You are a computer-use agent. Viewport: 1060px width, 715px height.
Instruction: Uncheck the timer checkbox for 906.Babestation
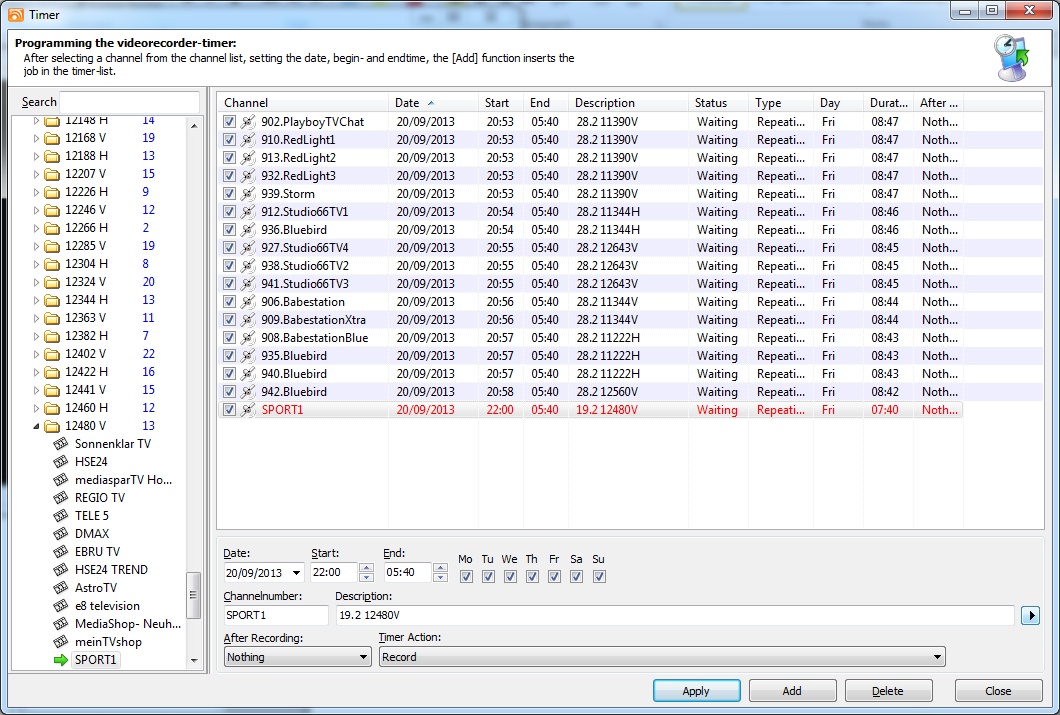[229, 302]
